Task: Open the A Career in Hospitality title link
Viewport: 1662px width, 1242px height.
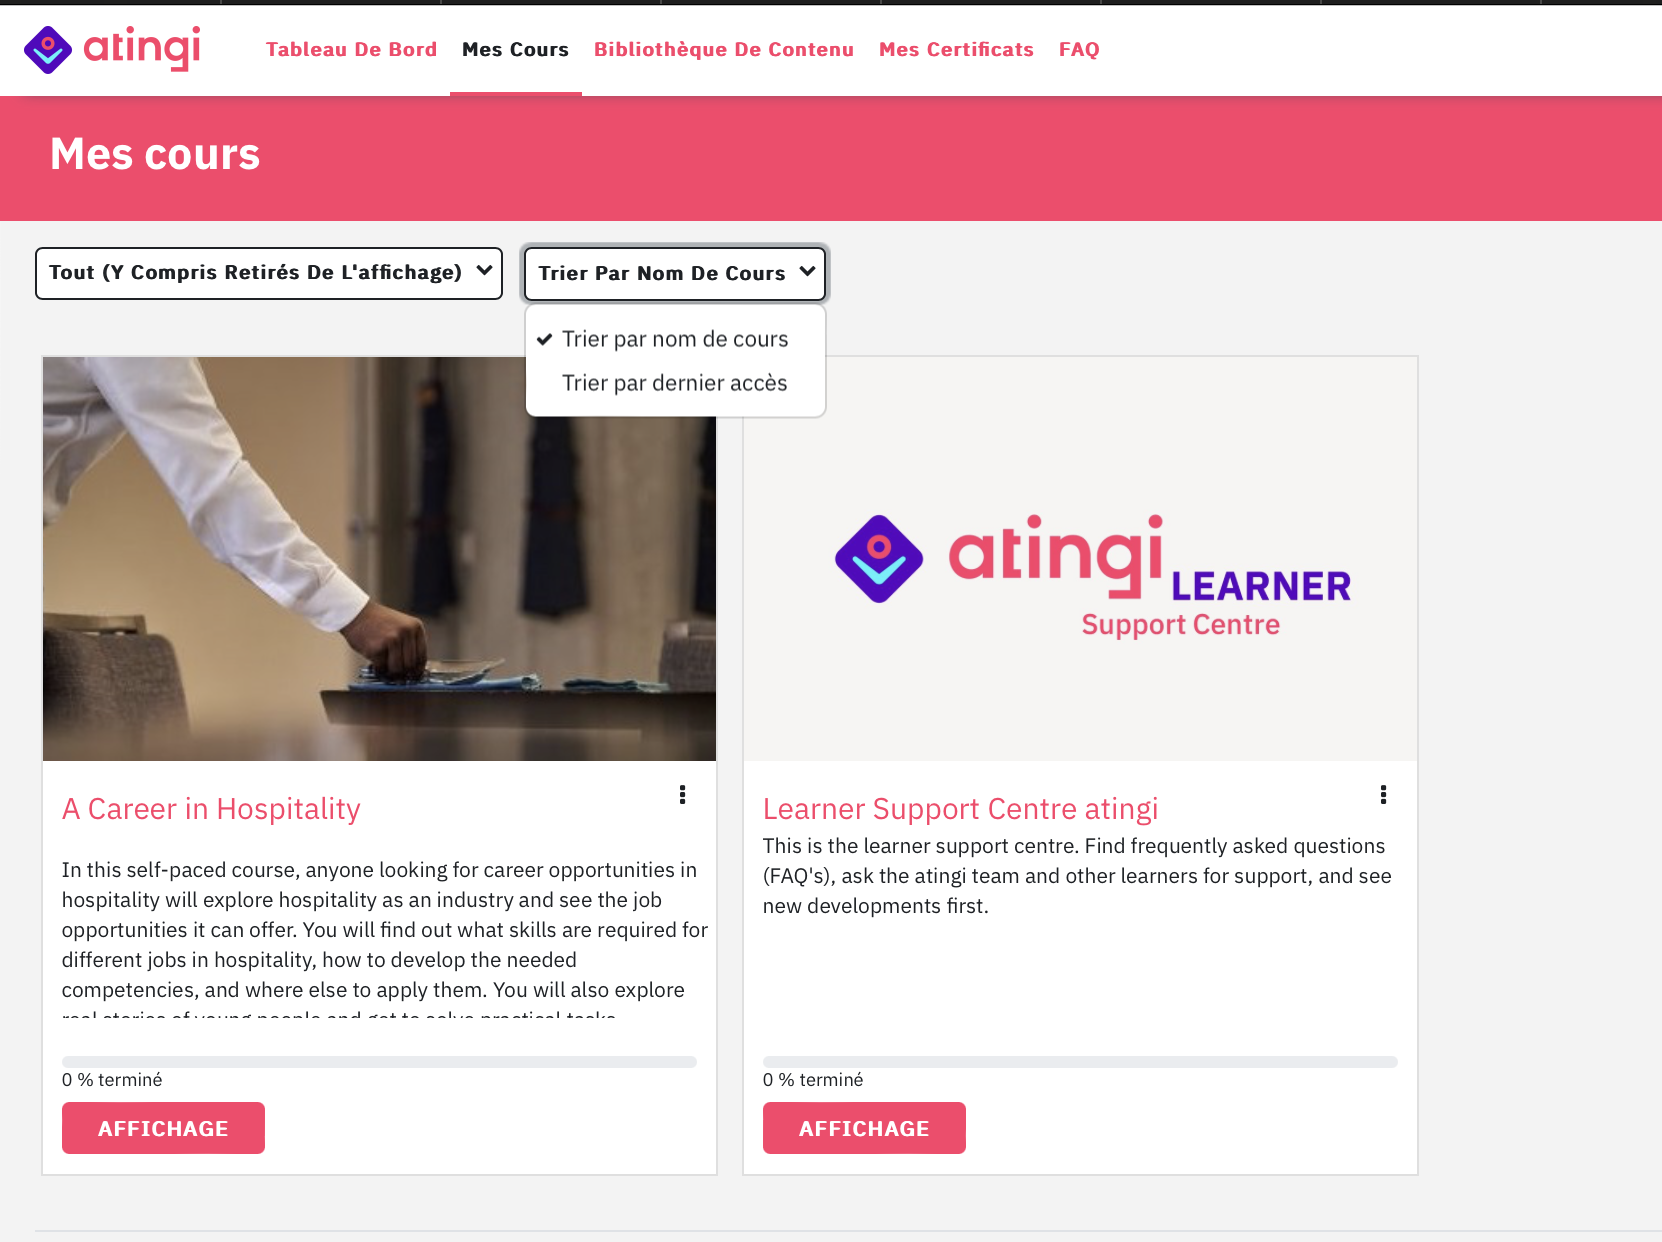Action: click(211, 809)
